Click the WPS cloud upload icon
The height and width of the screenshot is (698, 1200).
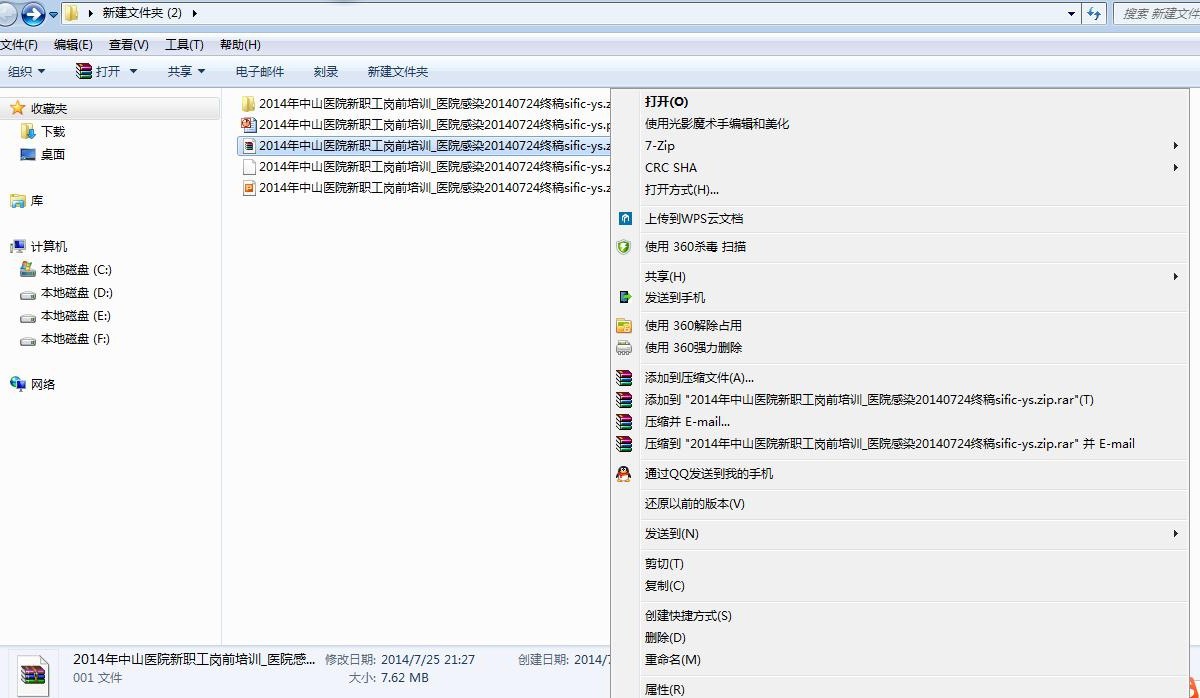(625, 219)
